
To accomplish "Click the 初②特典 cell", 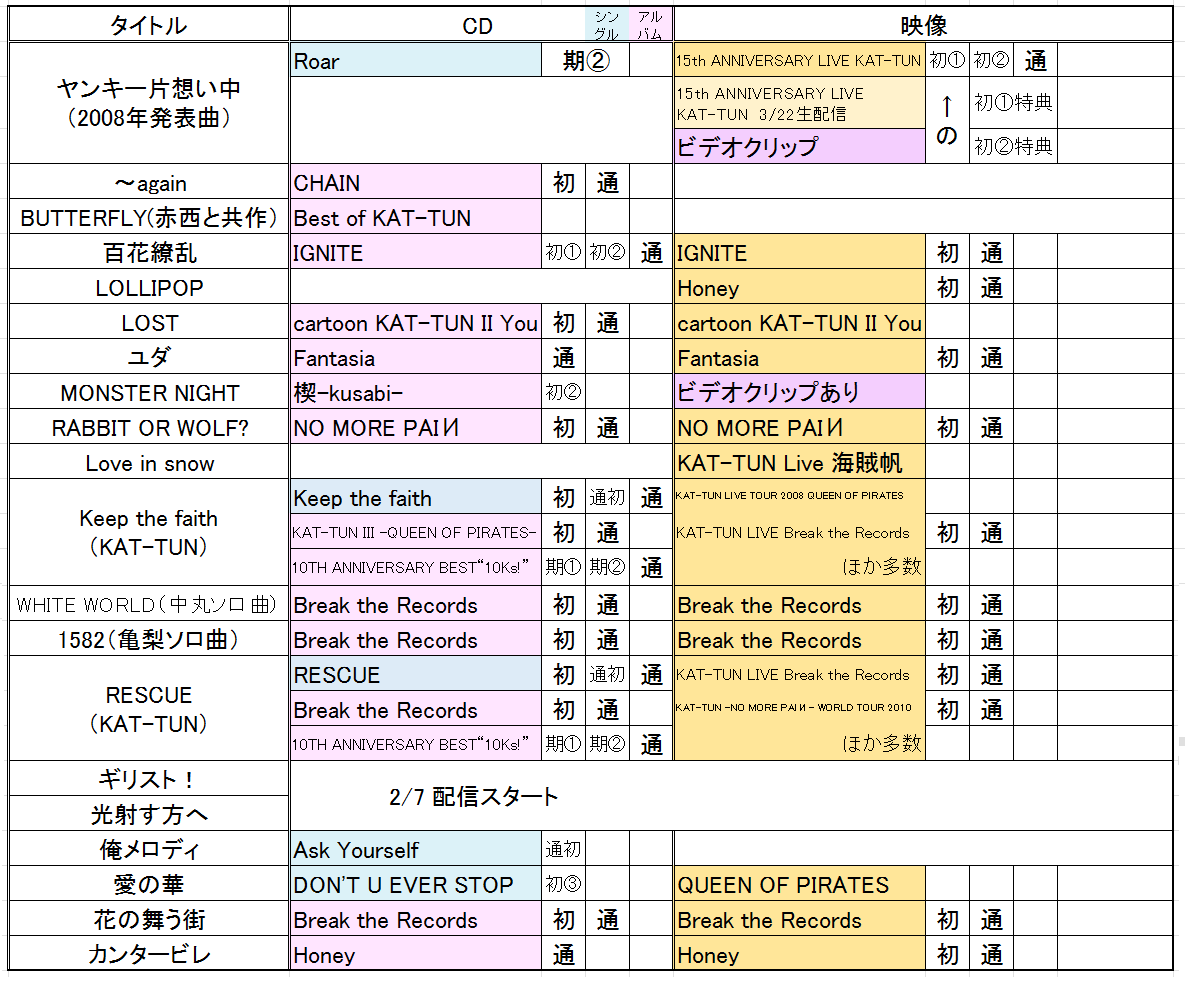I will 1013,146.
